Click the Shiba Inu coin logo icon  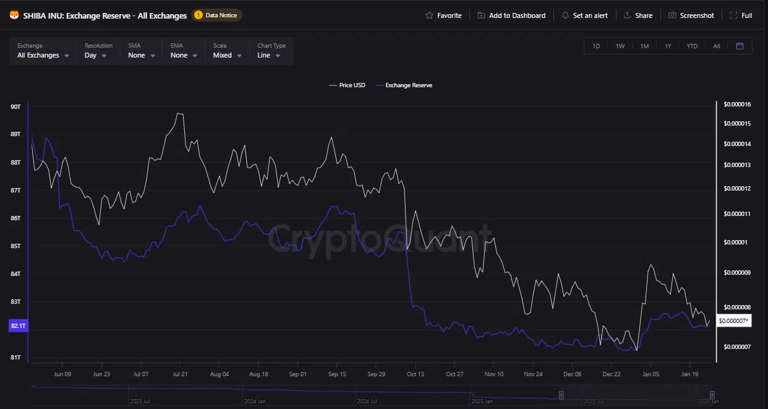pos(14,16)
